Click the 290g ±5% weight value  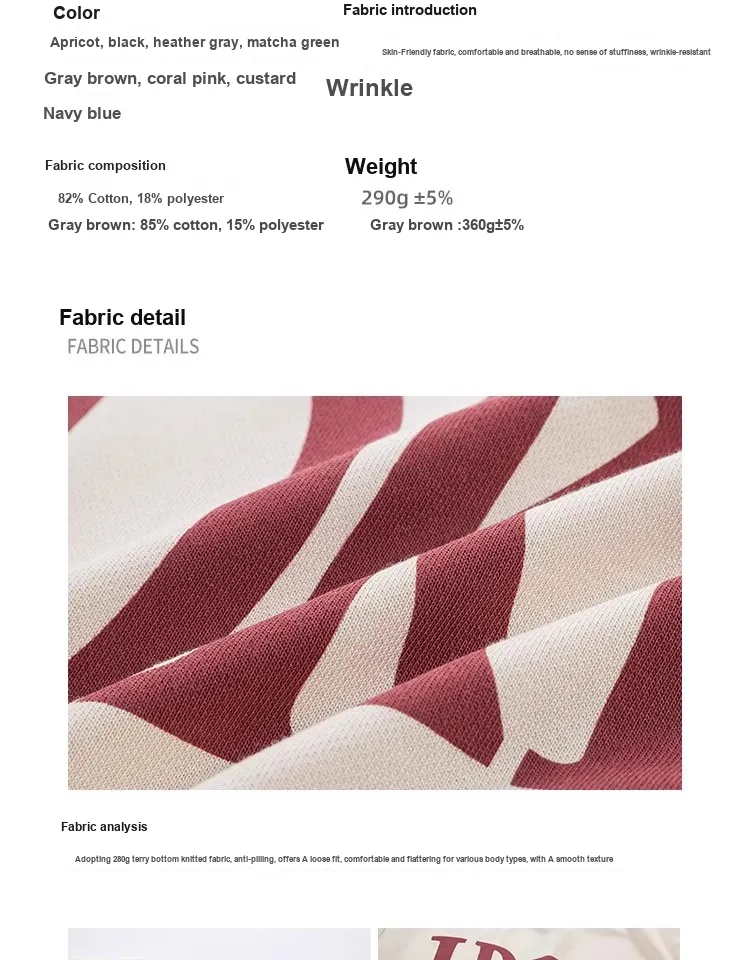point(407,198)
